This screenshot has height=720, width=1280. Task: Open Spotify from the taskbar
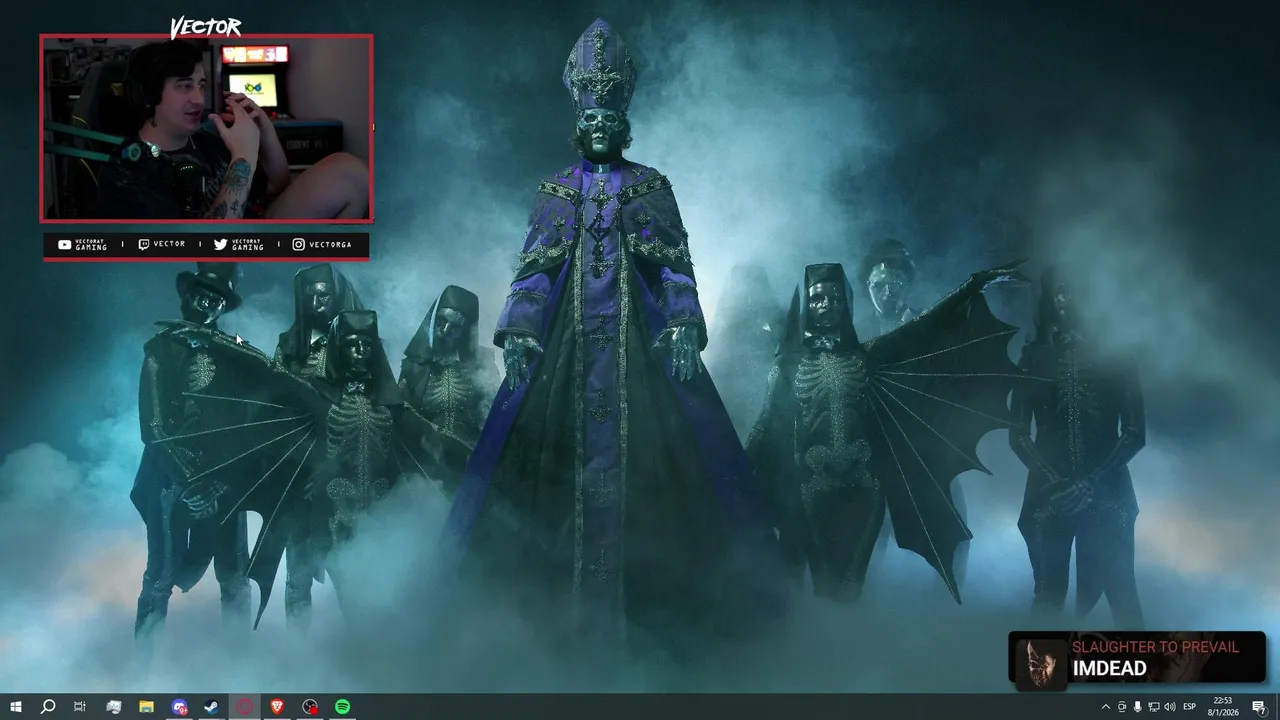coord(343,707)
